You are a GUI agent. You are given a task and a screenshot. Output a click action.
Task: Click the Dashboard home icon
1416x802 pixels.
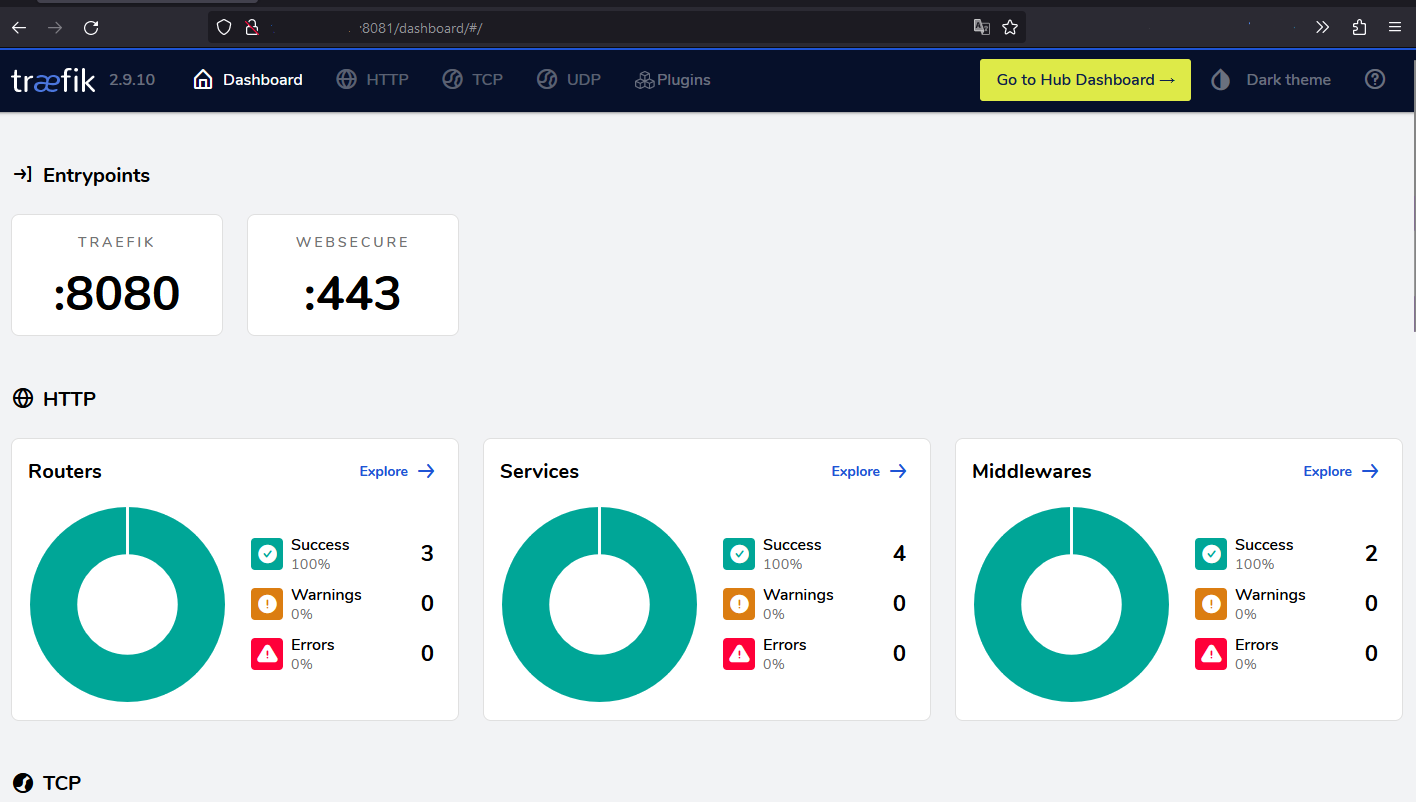203,78
